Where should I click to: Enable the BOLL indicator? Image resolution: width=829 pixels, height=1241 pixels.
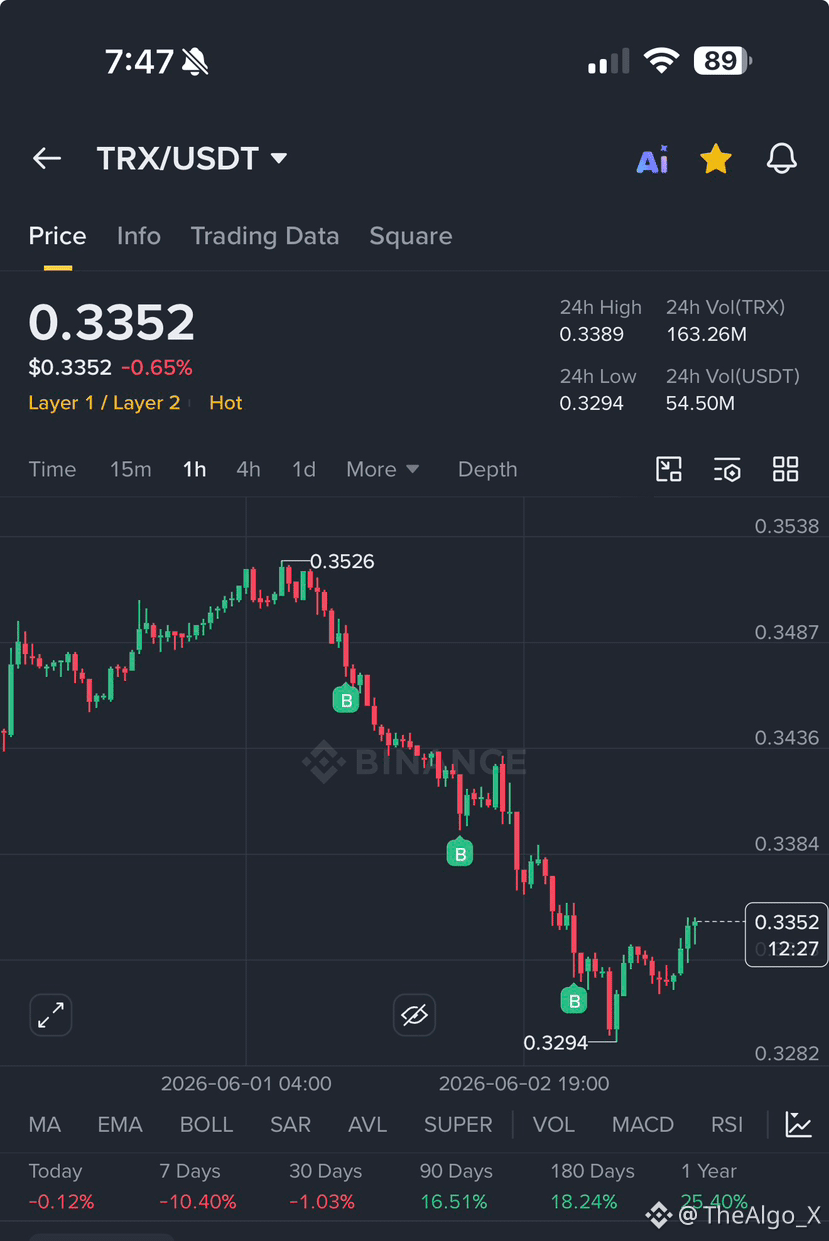tap(206, 1125)
